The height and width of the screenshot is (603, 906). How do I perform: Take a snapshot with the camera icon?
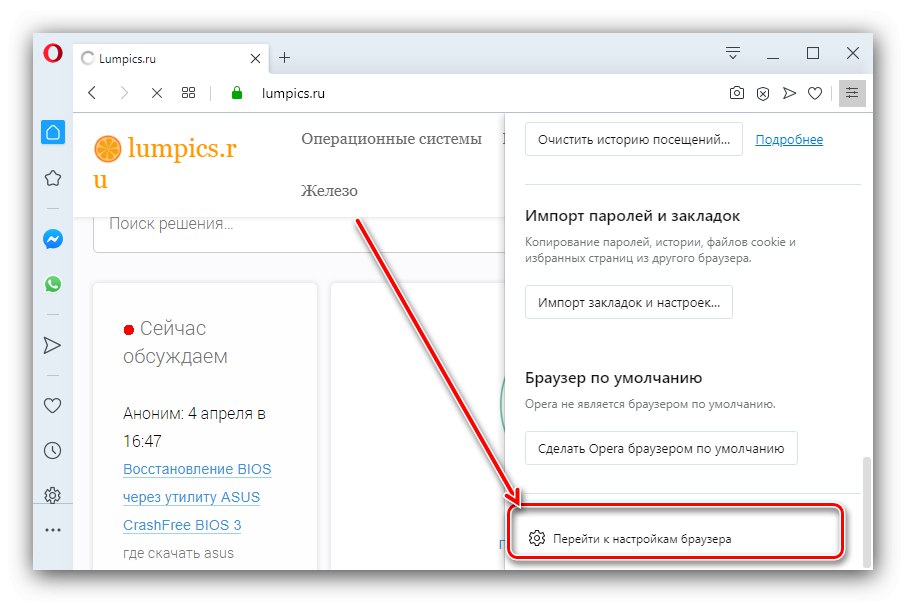pos(737,92)
